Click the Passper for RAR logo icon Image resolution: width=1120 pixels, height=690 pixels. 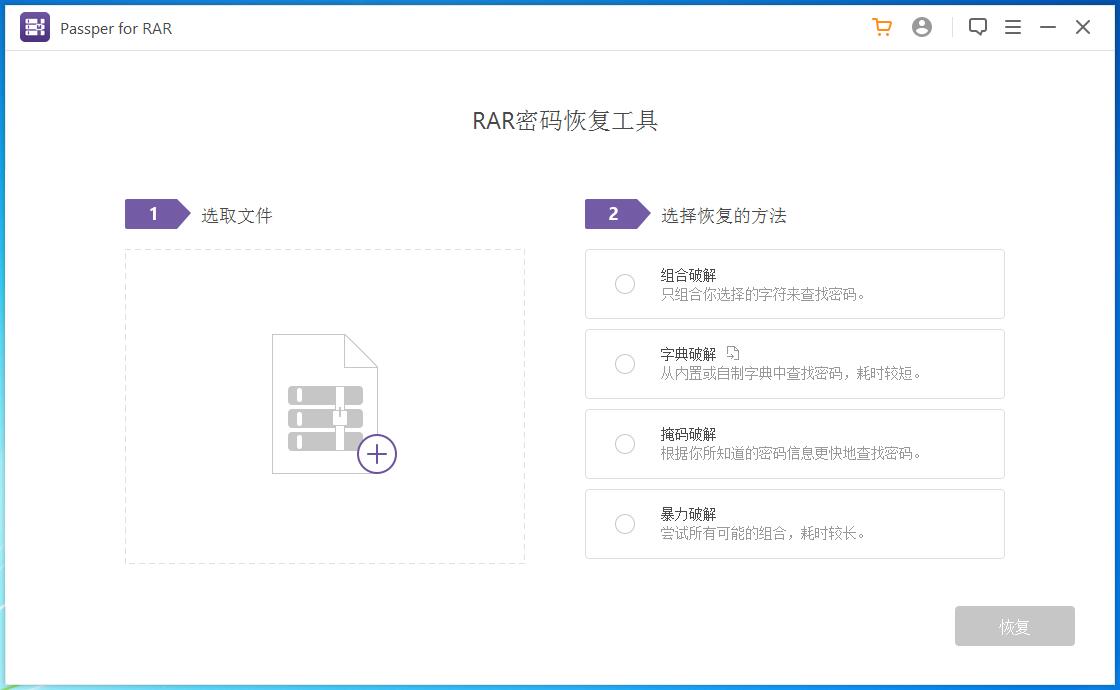pos(34,27)
